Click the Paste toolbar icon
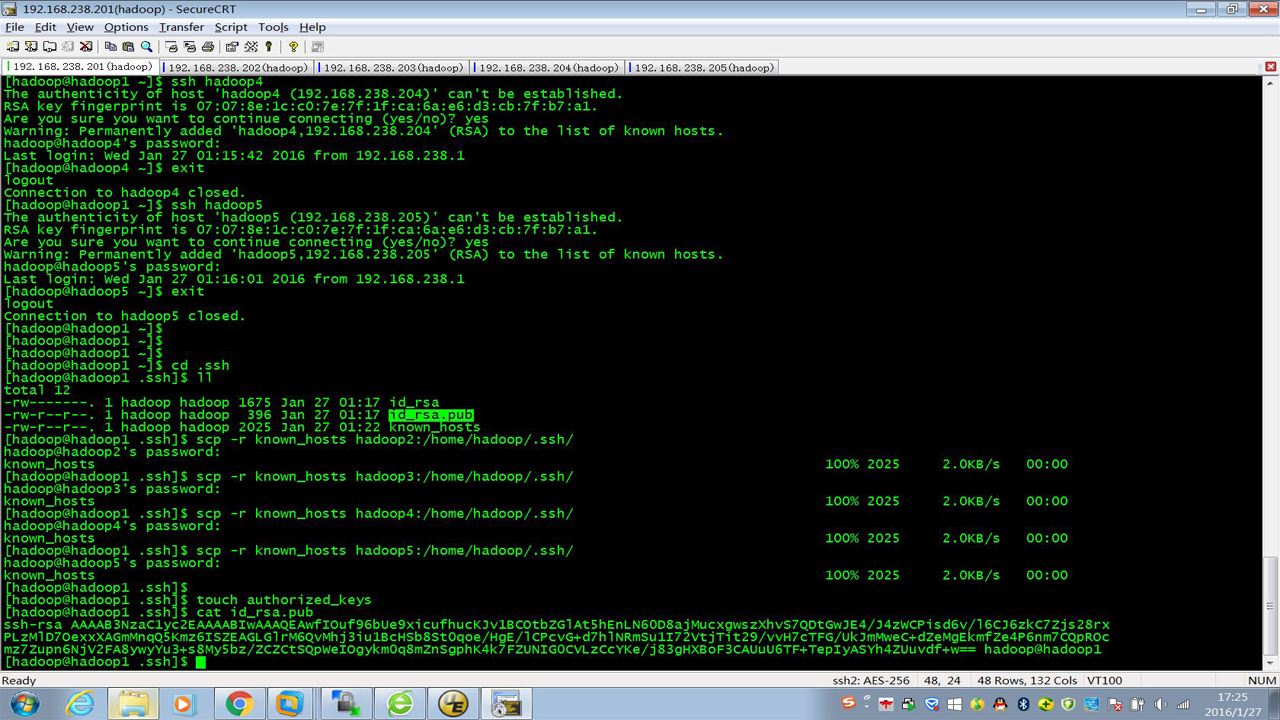 (128, 46)
